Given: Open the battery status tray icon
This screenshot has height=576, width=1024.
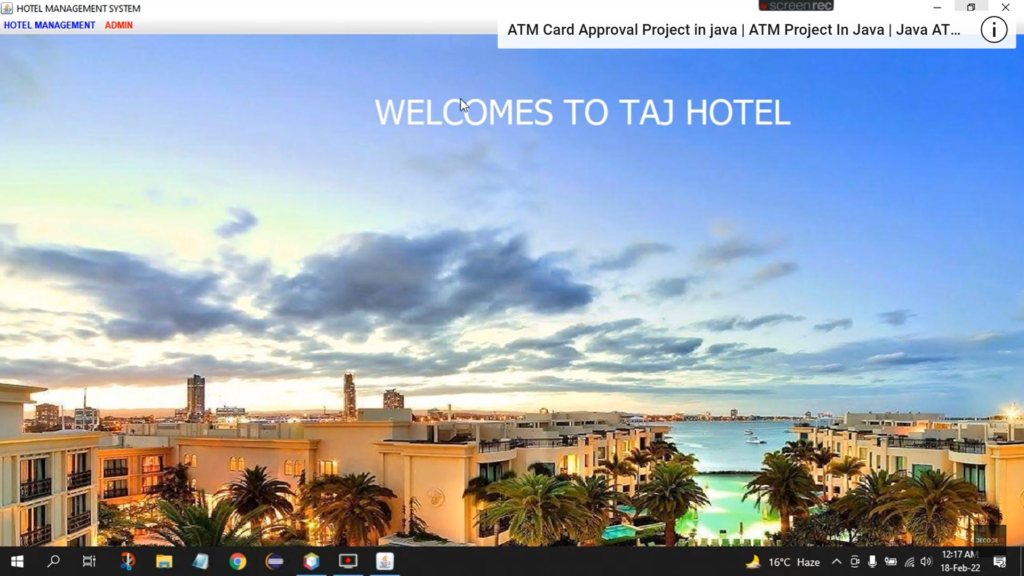Looking at the screenshot, I should click(891, 562).
